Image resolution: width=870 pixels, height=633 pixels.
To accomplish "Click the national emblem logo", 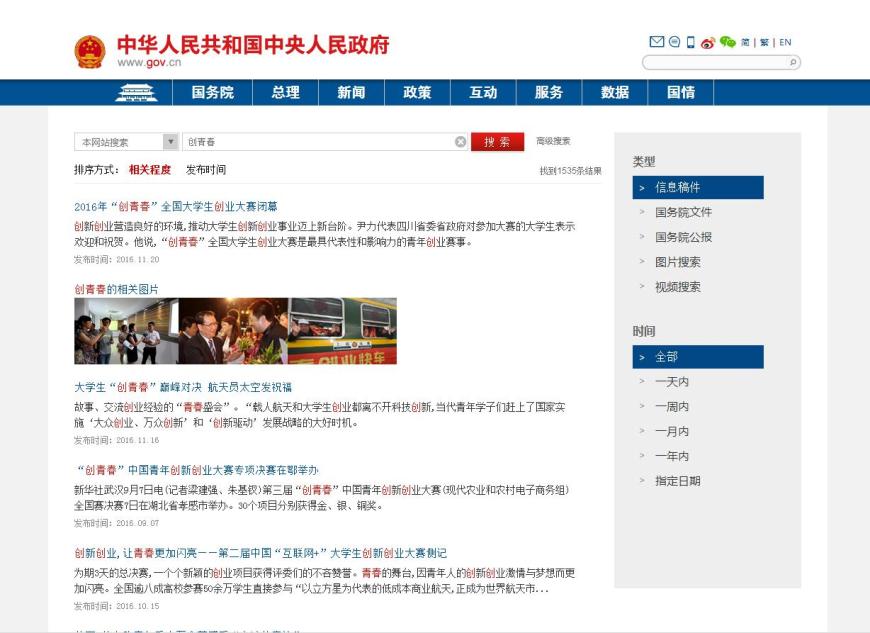I will click(x=91, y=44).
